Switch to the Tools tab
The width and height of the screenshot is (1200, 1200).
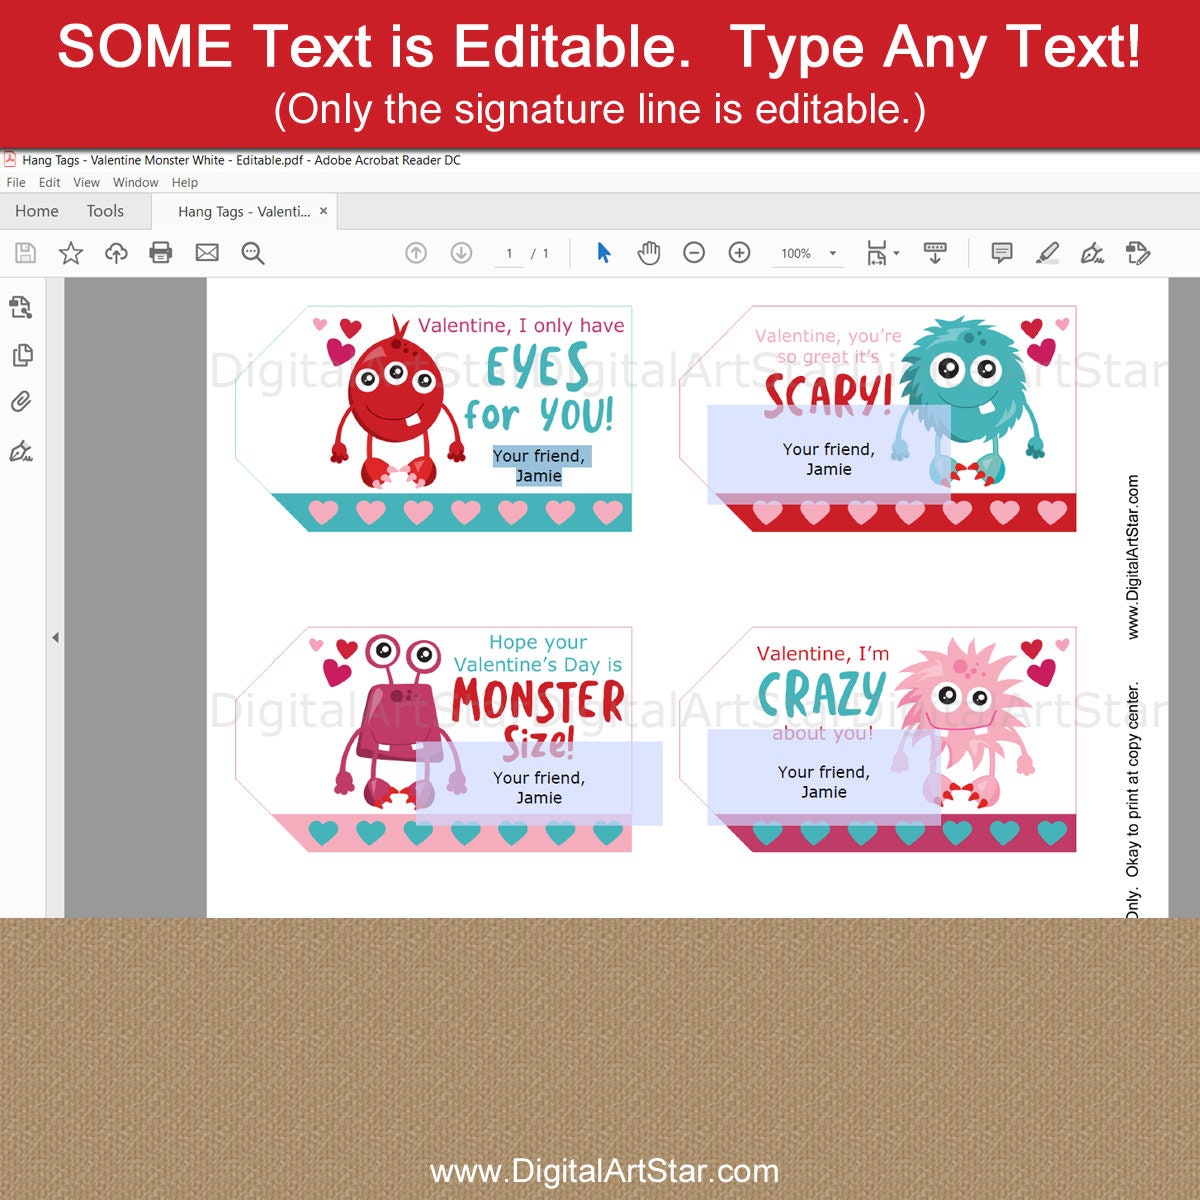(x=107, y=211)
